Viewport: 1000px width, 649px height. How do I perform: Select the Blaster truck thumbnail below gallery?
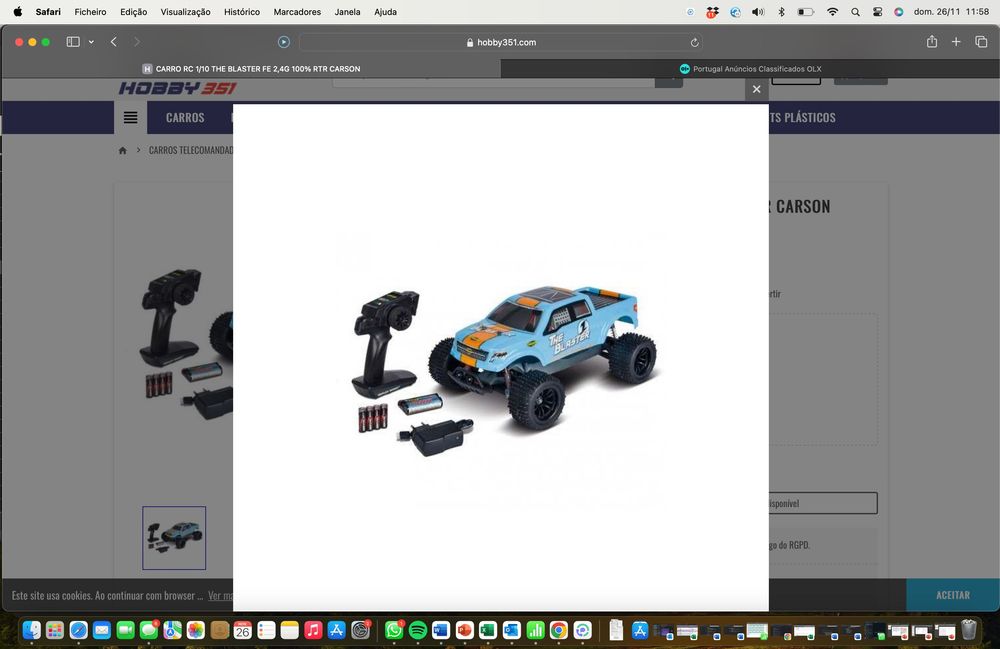tap(174, 537)
